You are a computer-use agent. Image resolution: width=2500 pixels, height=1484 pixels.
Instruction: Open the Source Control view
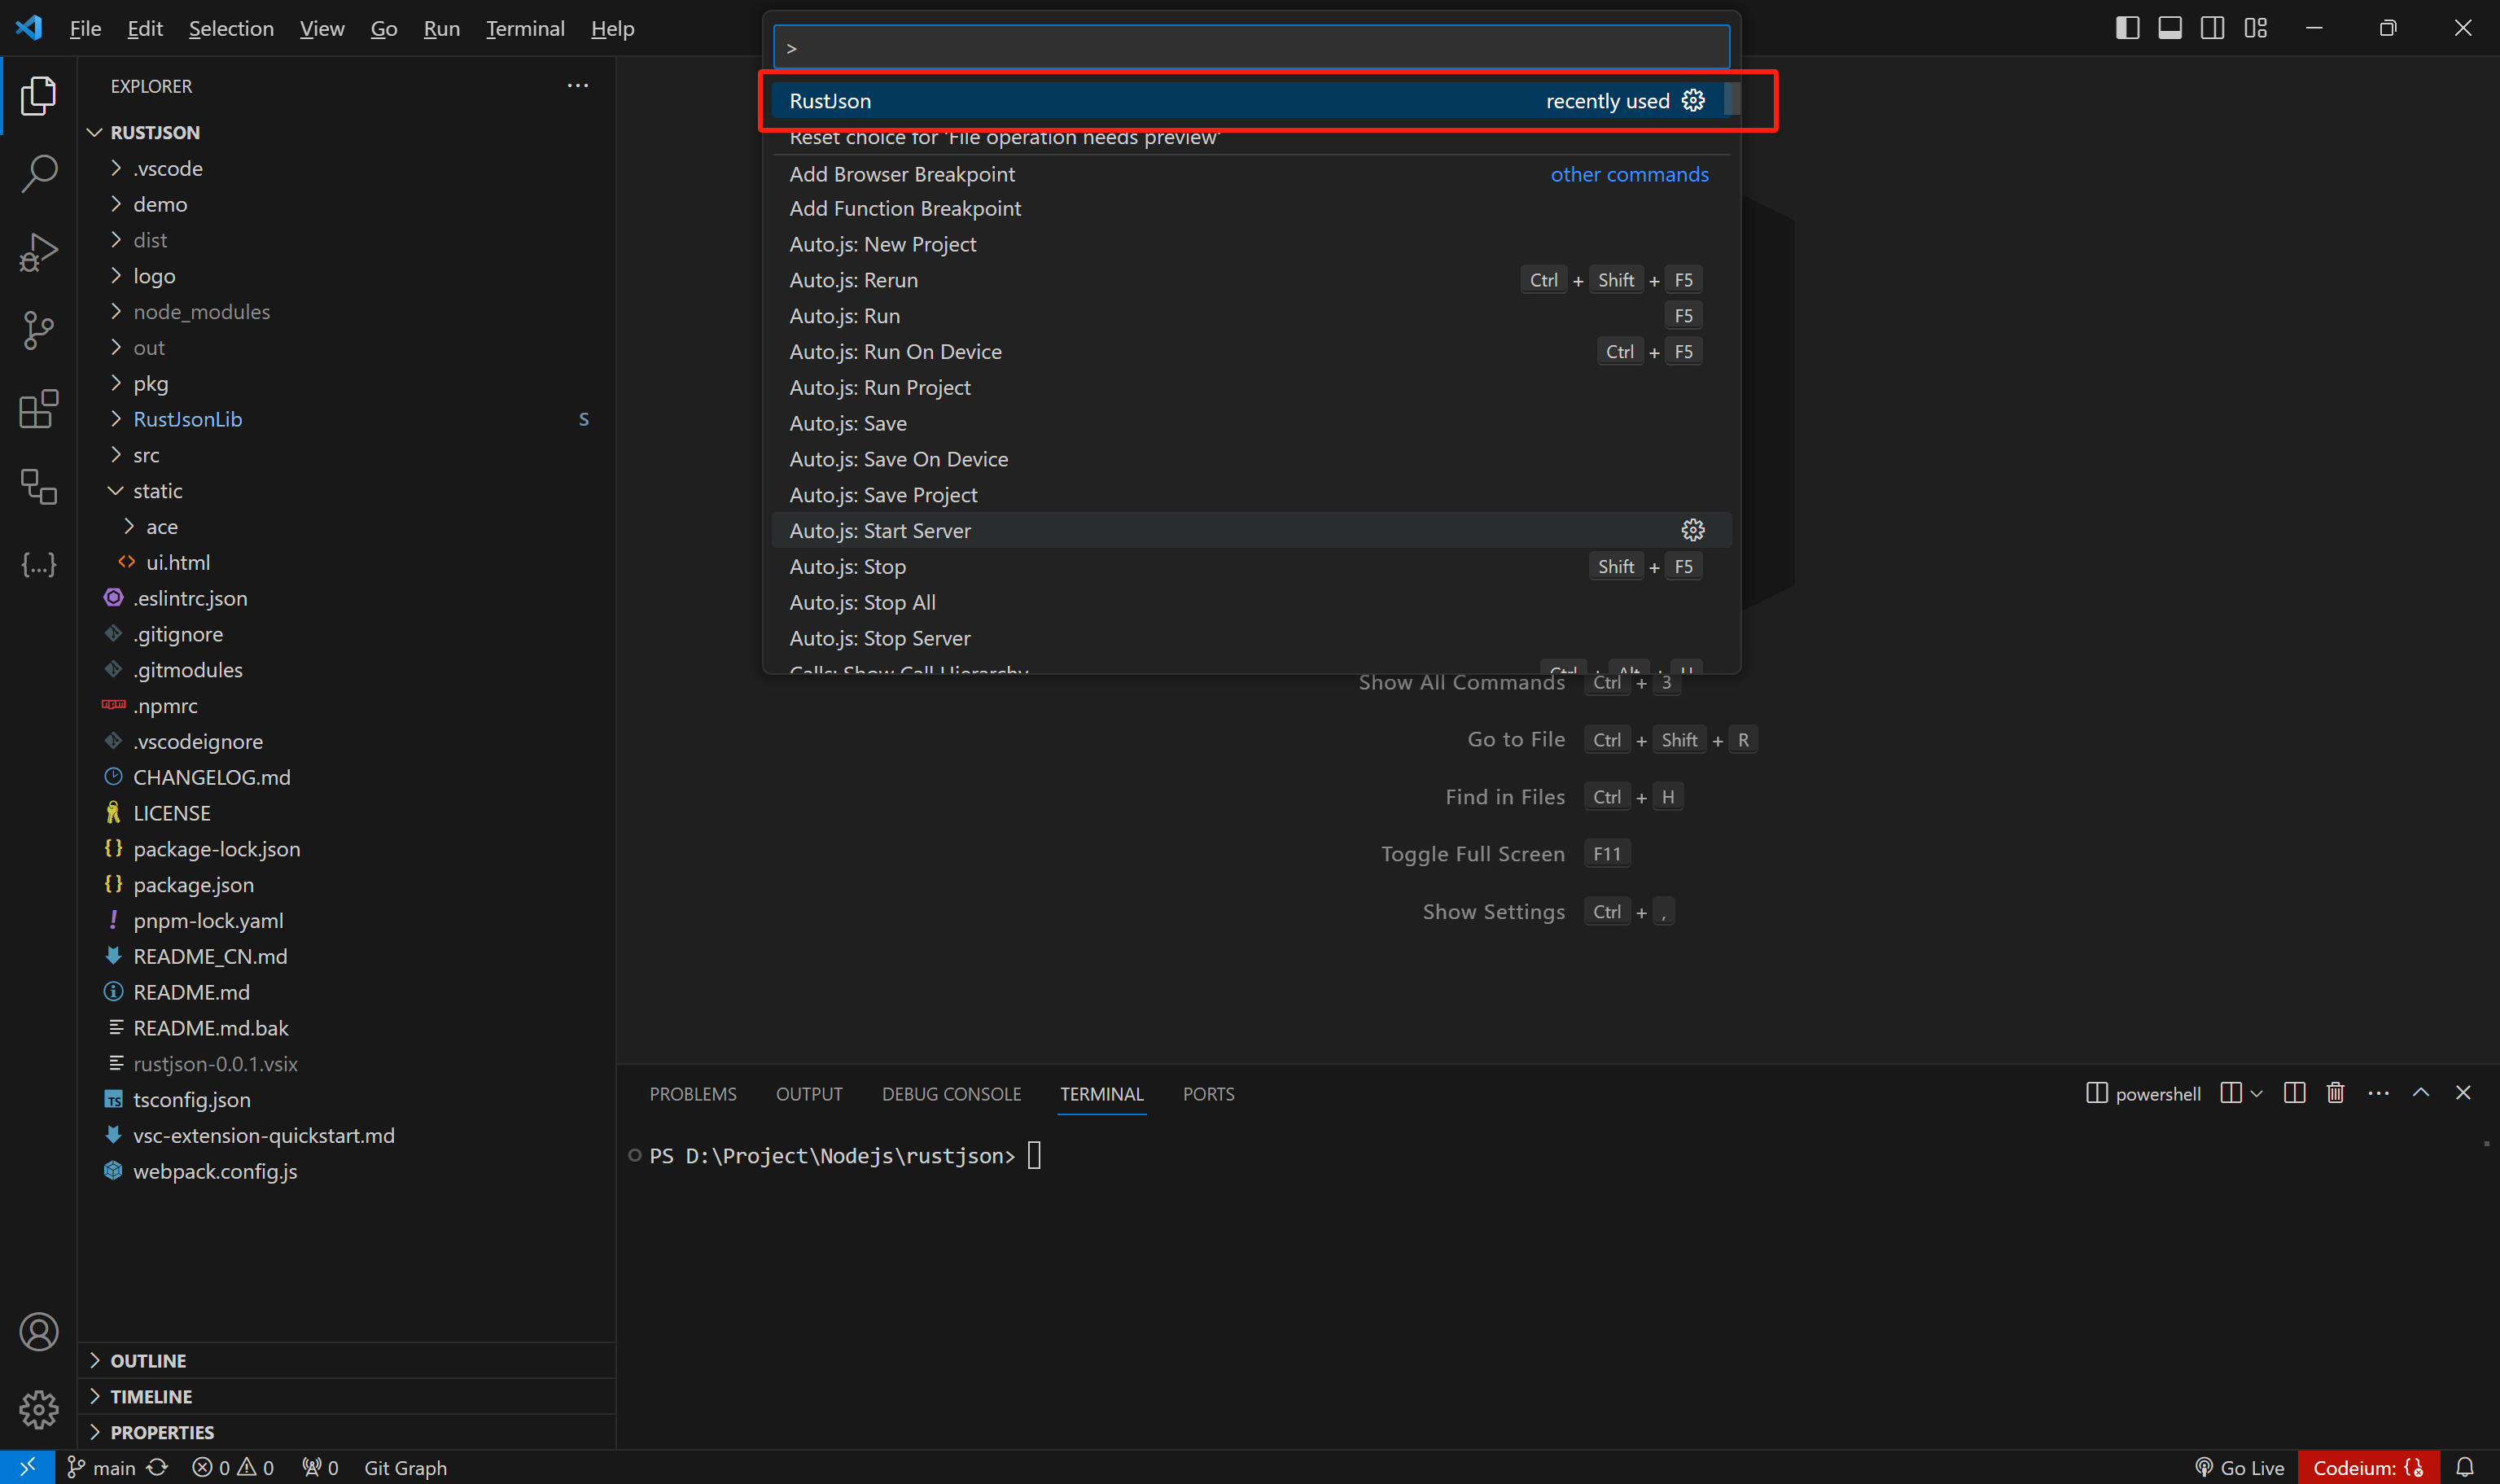[x=38, y=330]
